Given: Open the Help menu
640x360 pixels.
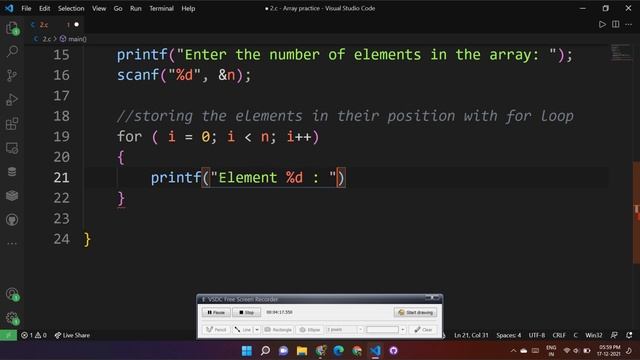Looking at the screenshot, I should (188, 8).
